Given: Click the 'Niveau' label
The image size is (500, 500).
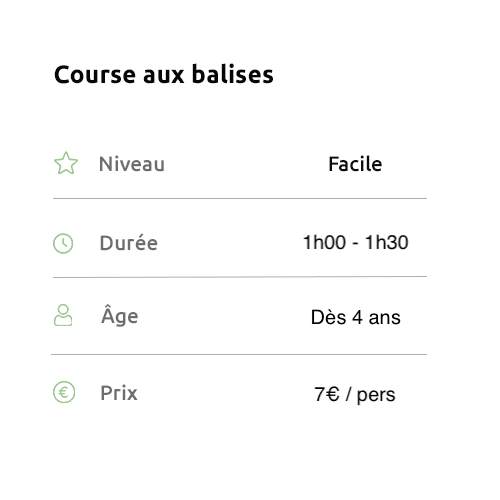Looking at the screenshot, I should click(x=132, y=164).
